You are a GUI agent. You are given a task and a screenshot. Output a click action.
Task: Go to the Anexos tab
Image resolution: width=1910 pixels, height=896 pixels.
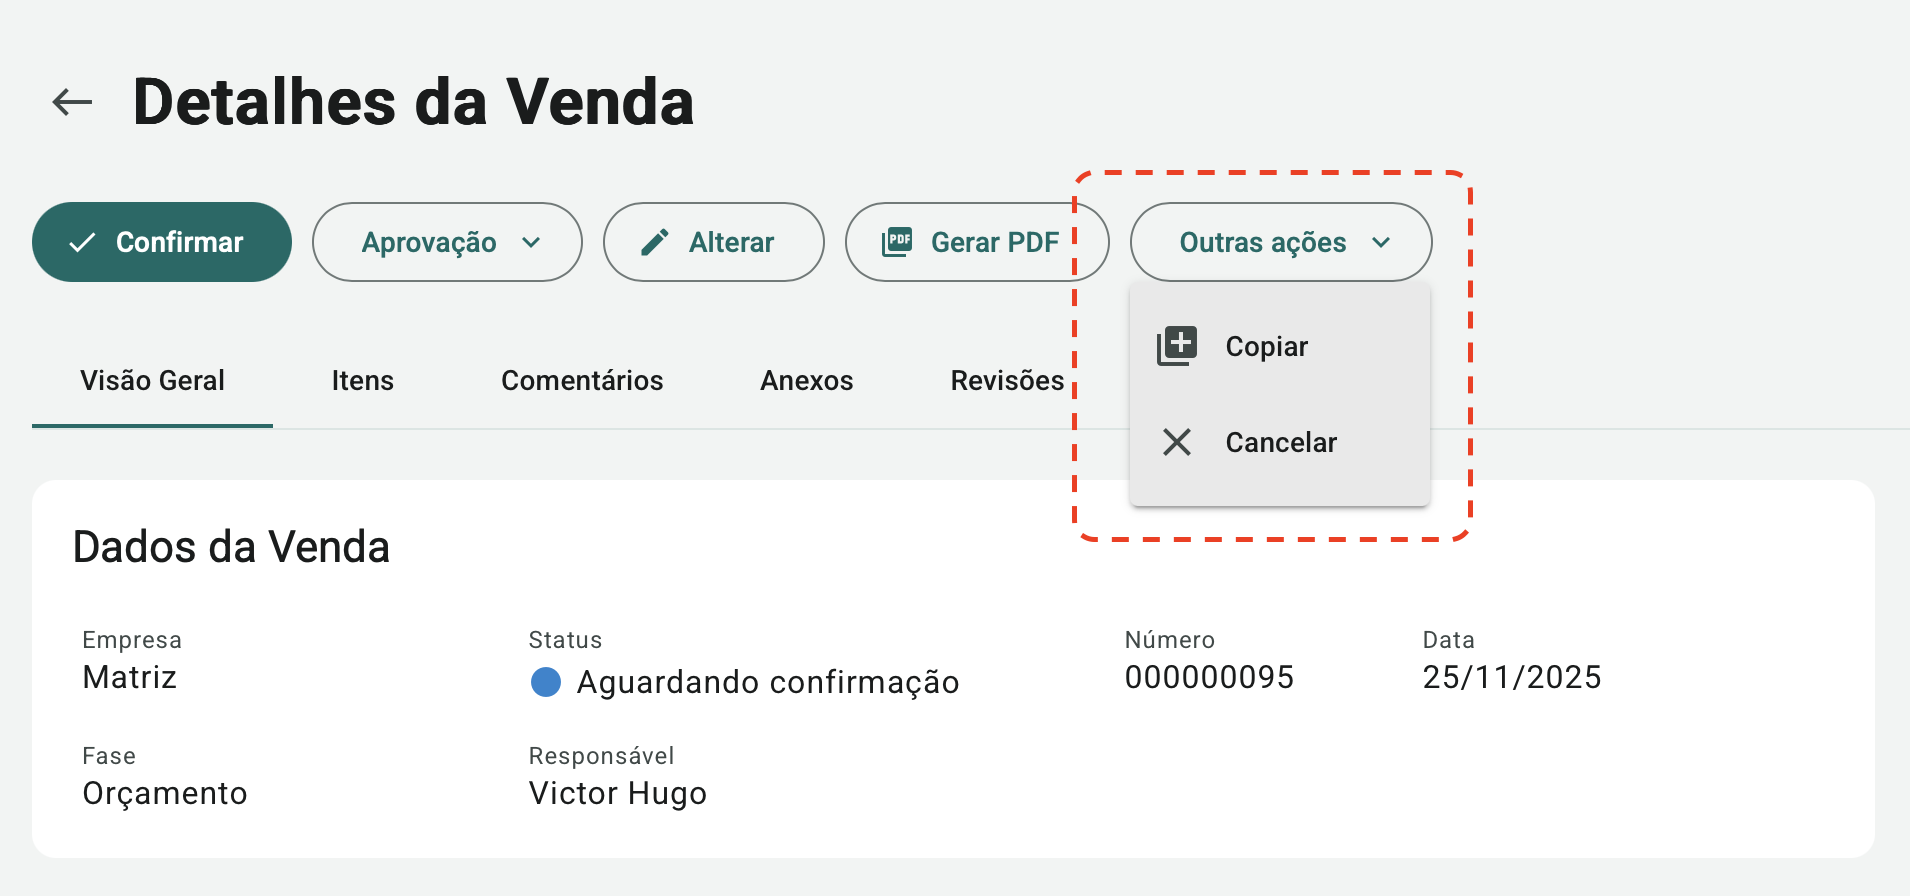pyautogui.click(x=807, y=380)
